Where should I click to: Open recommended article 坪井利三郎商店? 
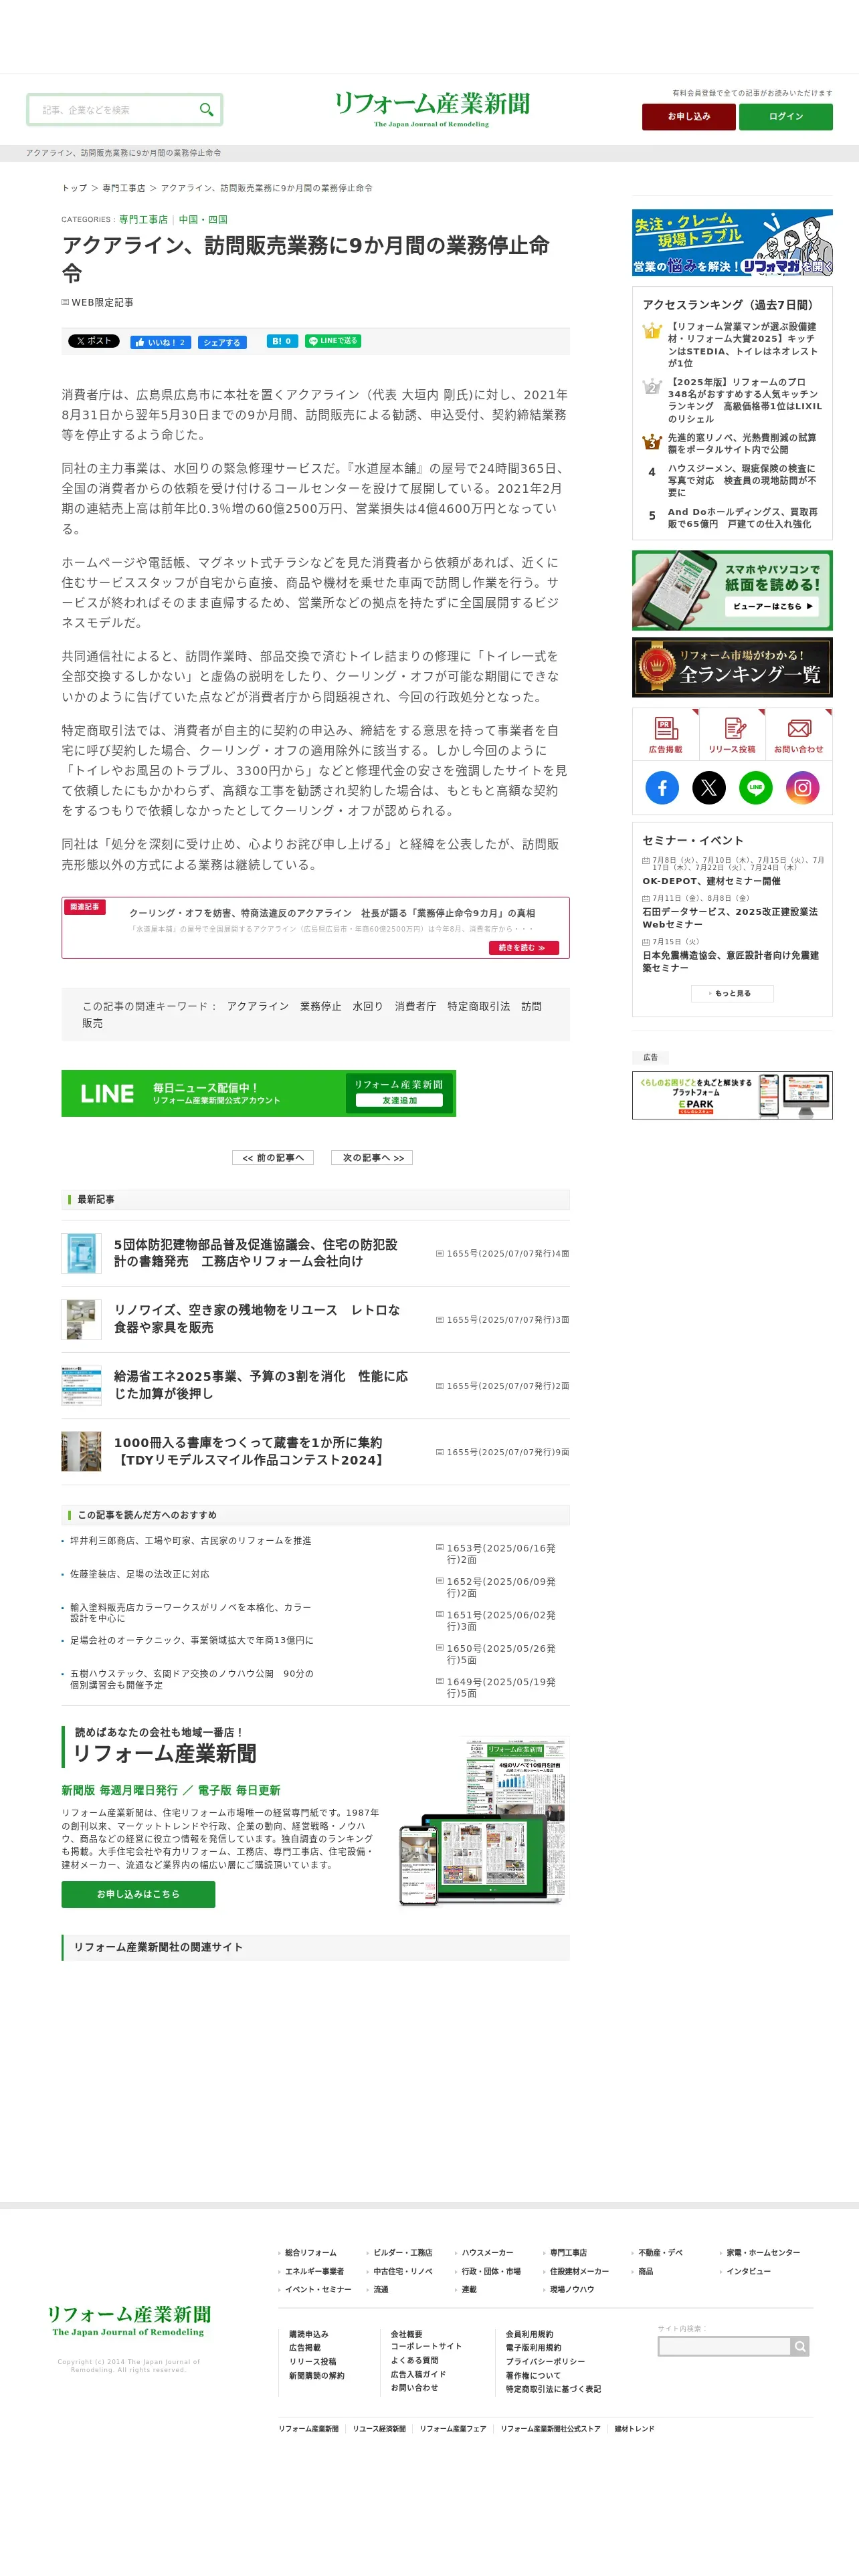tap(190, 1540)
